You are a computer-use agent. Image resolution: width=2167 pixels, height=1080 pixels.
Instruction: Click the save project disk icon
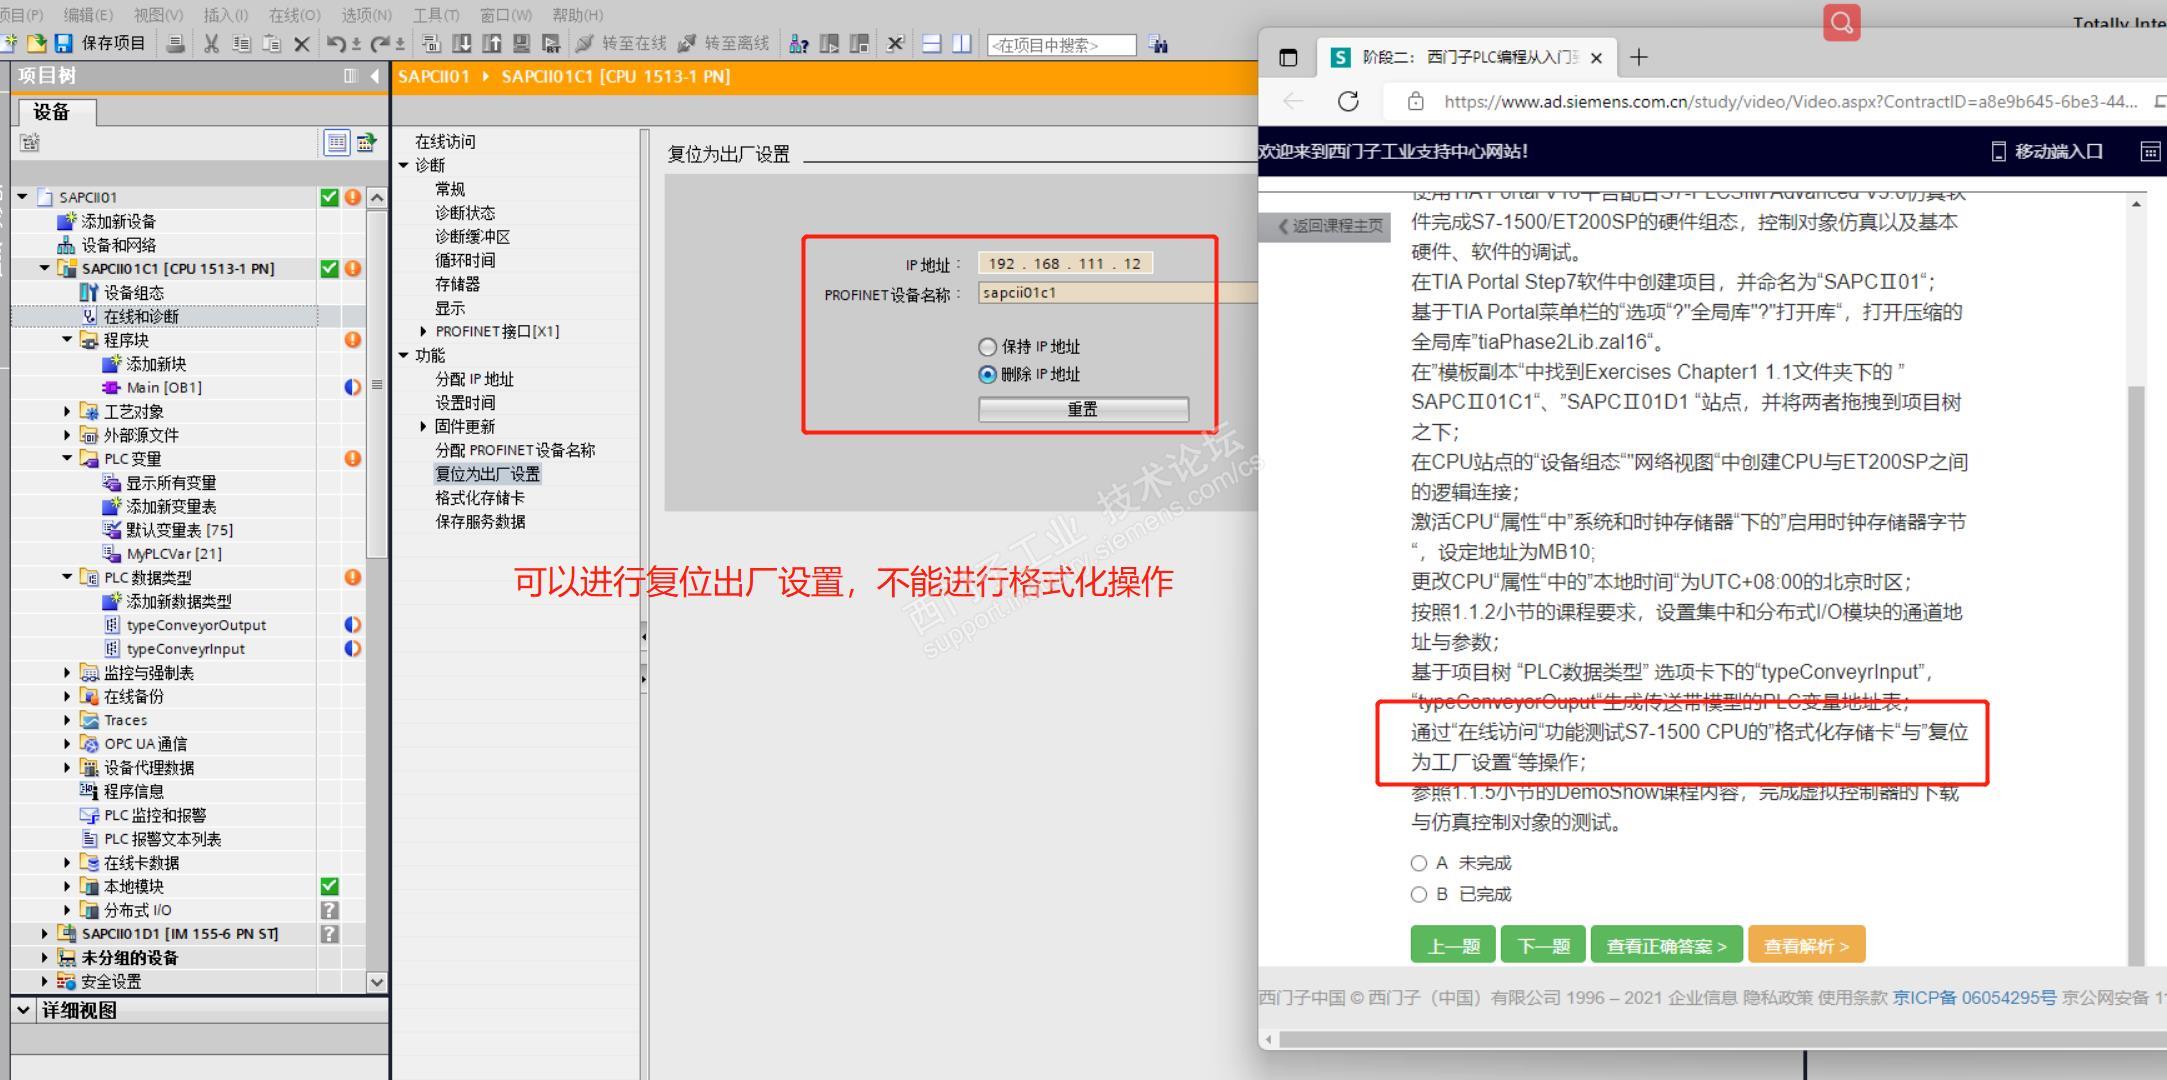(x=64, y=44)
